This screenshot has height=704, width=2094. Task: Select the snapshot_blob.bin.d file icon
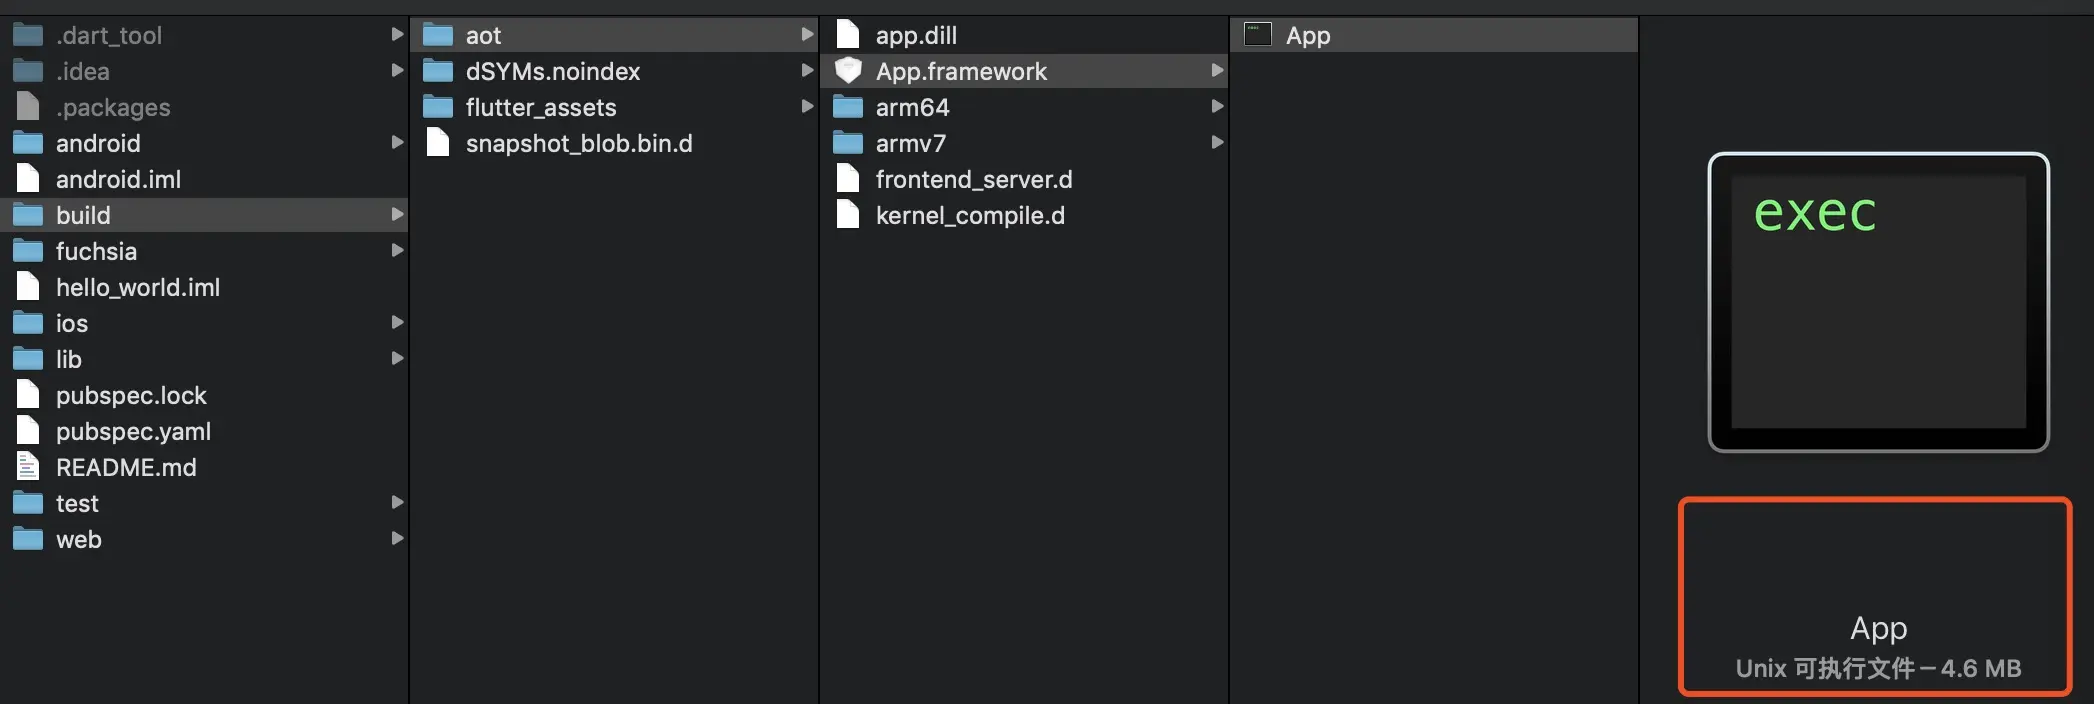click(438, 143)
